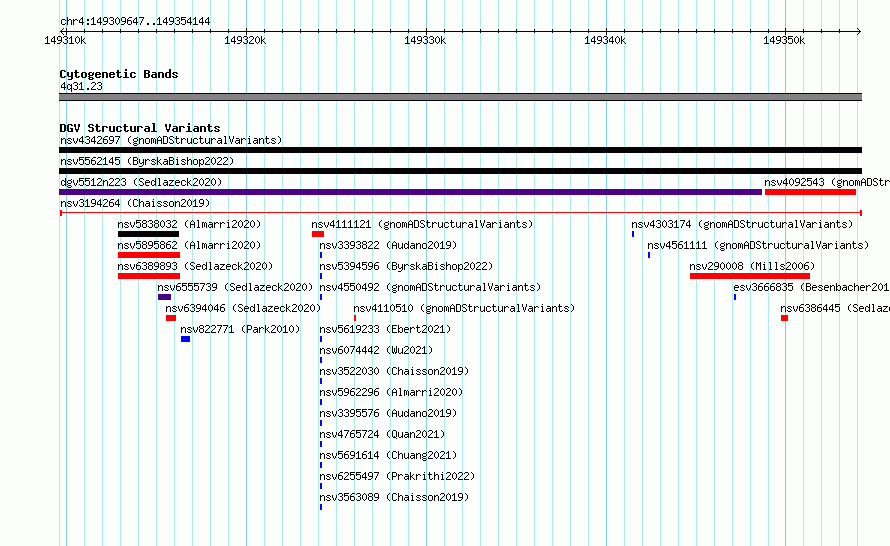Click the 149320k ruler label

(245, 40)
